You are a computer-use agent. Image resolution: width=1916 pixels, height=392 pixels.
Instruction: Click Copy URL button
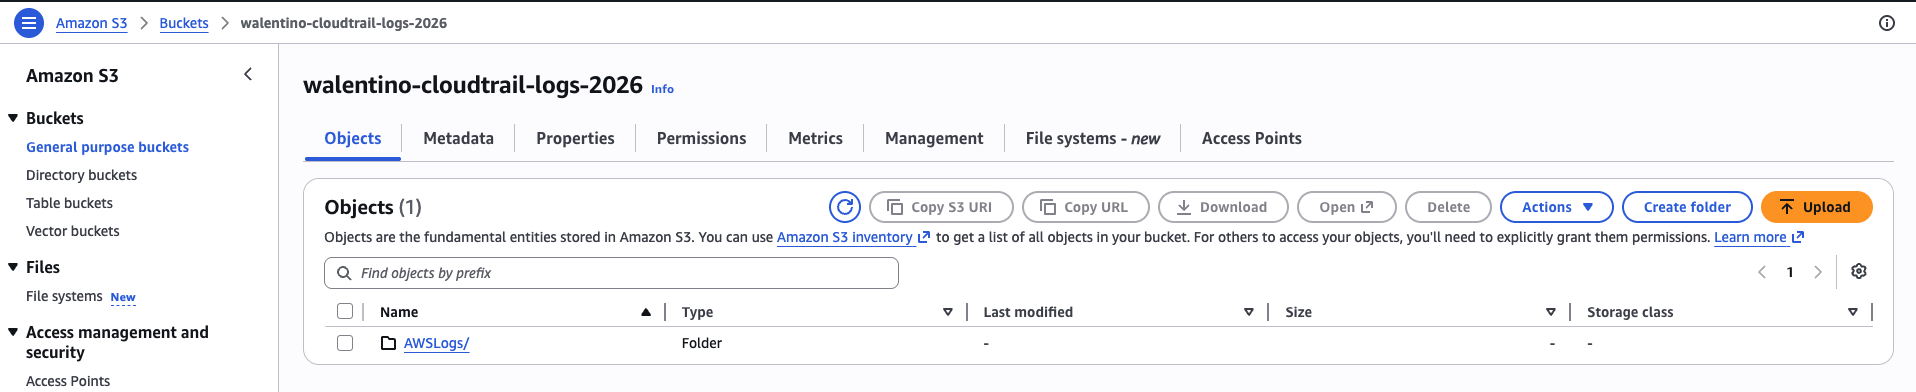pos(1085,207)
